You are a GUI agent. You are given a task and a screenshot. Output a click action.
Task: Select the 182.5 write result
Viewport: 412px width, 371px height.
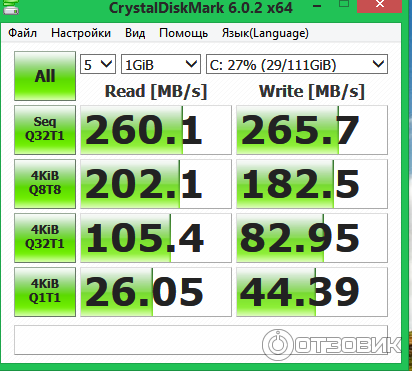[312, 184]
